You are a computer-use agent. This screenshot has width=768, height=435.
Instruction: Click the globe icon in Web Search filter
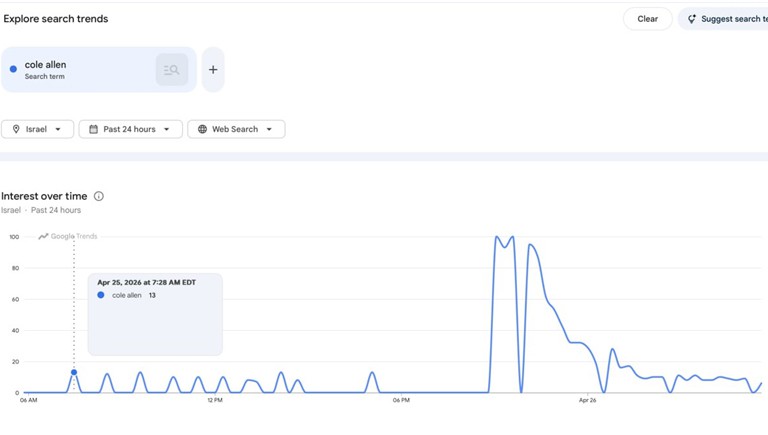click(202, 129)
